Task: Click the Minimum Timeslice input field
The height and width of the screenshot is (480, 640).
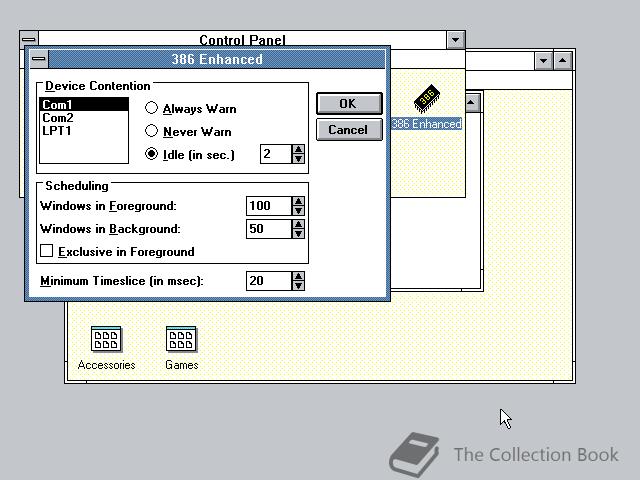Action: [269, 281]
